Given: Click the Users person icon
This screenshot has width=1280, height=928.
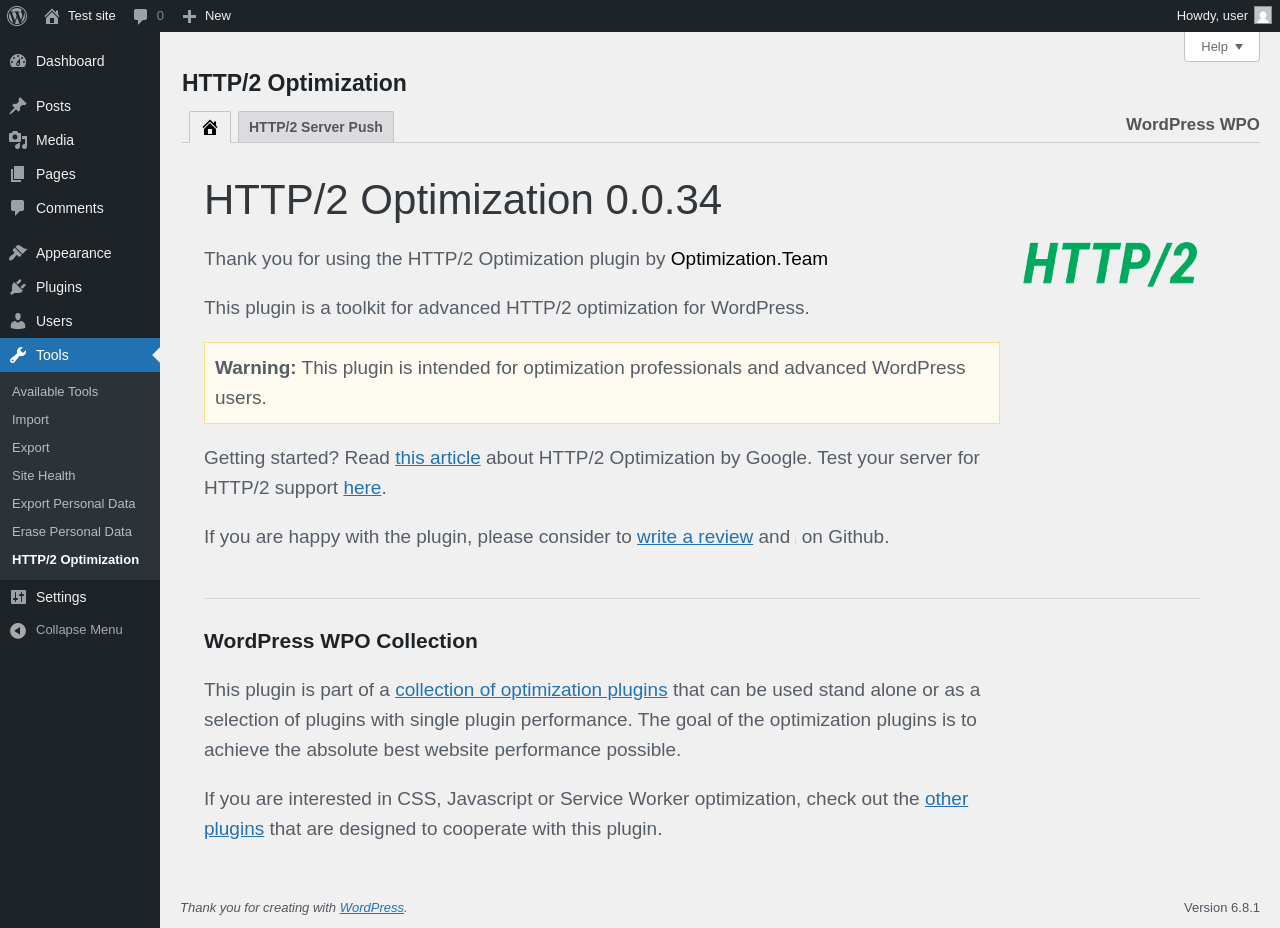Looking at the screenshot, I should click(x=18, y=321).
